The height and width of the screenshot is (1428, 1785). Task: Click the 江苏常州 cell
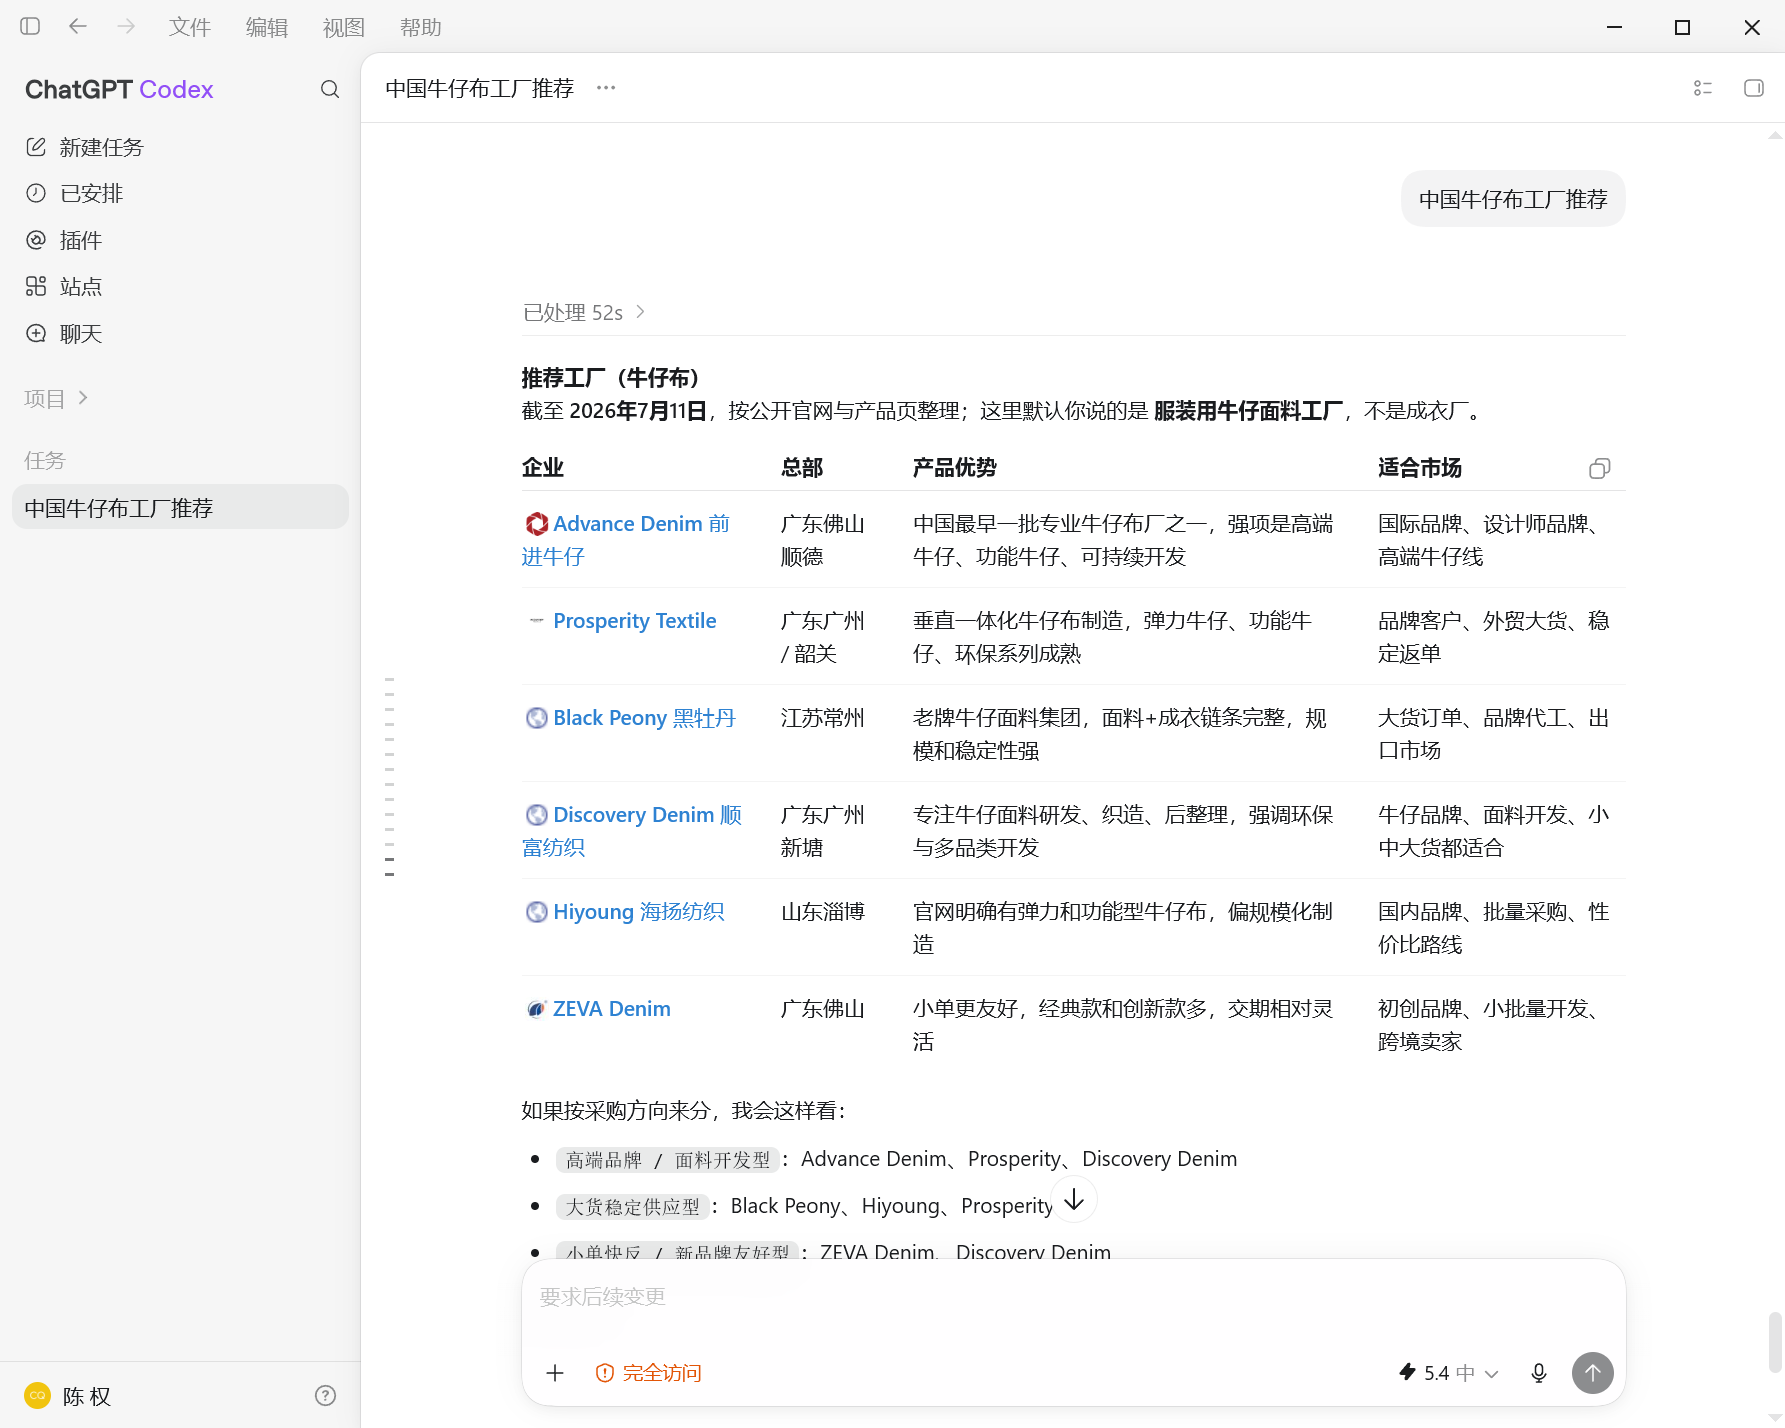click(822, 718)
